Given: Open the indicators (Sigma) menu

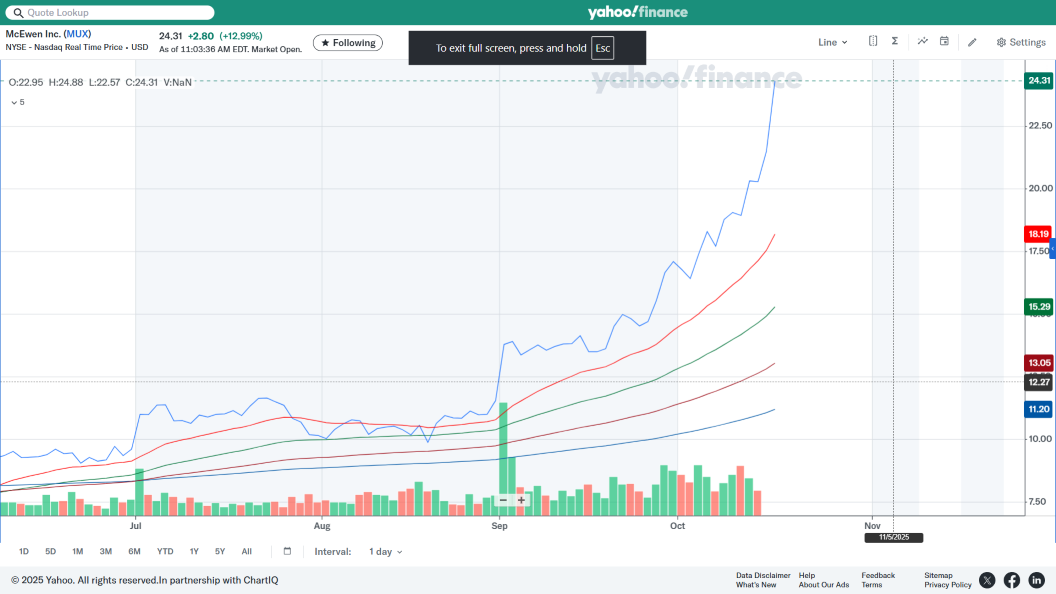Looking at the screenshot, I should pyautogui.click(x=895, y=42).
